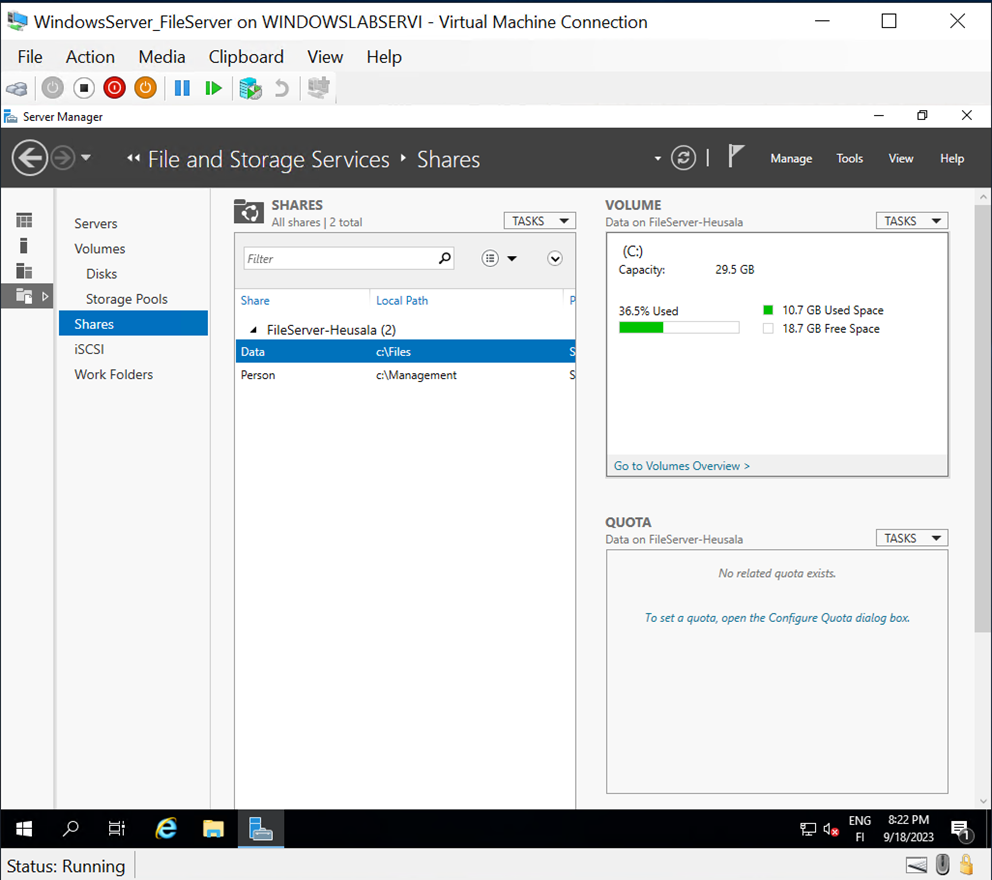Open File Explorer from the taskbar

click(x=213, y=829)
